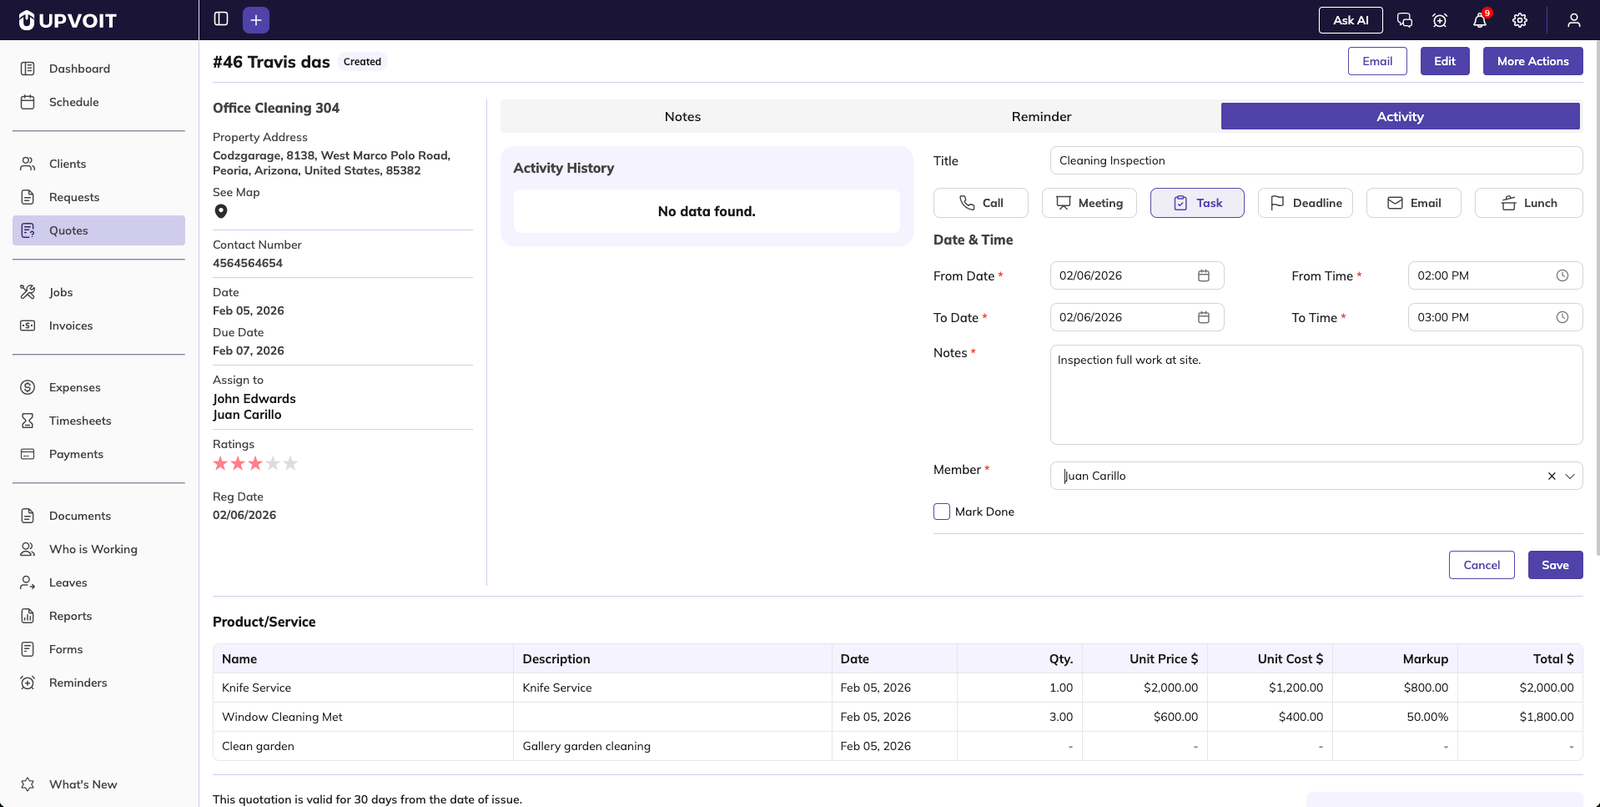This screenshot has height=807, width=1600.
Task: Open the settings gear icon
Action: [x=1519, y=20]
